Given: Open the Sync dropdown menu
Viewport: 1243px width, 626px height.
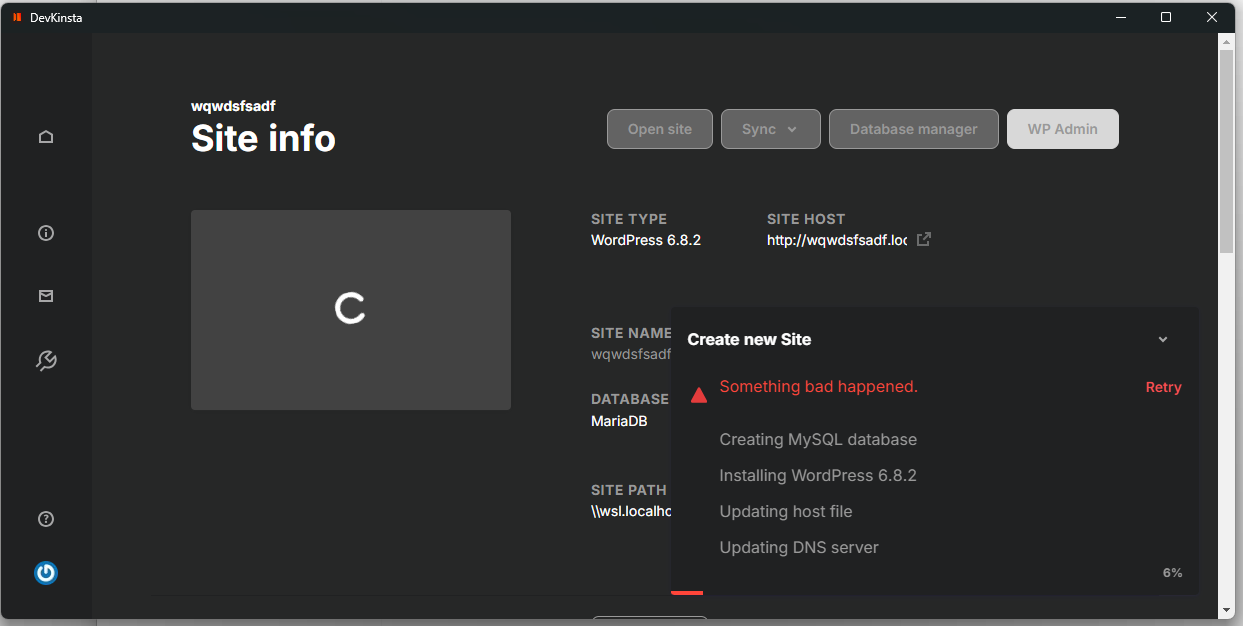Looking at the screenshot, I should pyautogui.click(x=771, y=129).
